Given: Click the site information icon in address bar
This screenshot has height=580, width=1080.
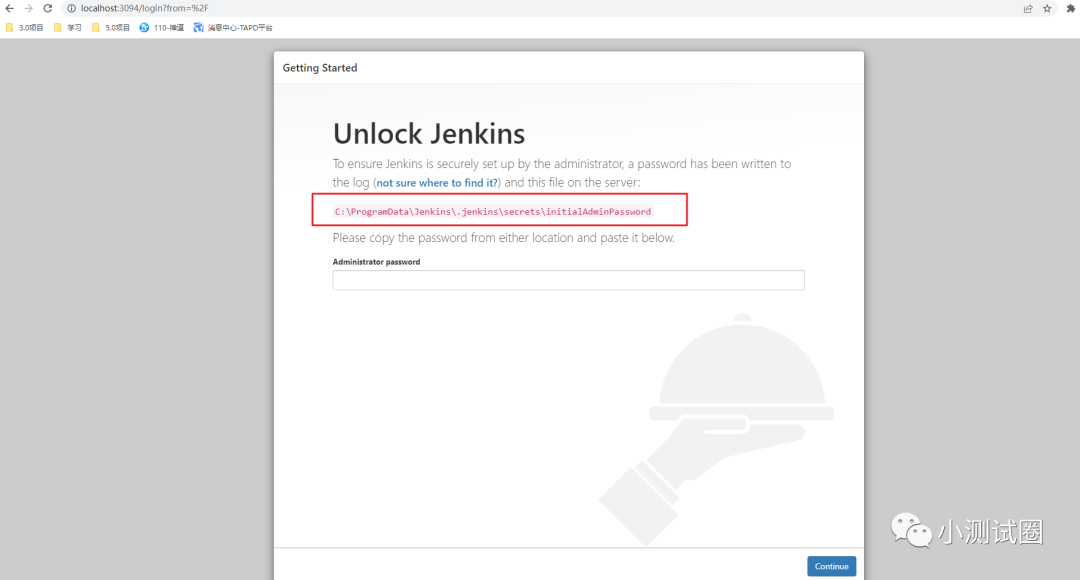Looking at the screenshot, I should 69,8.
